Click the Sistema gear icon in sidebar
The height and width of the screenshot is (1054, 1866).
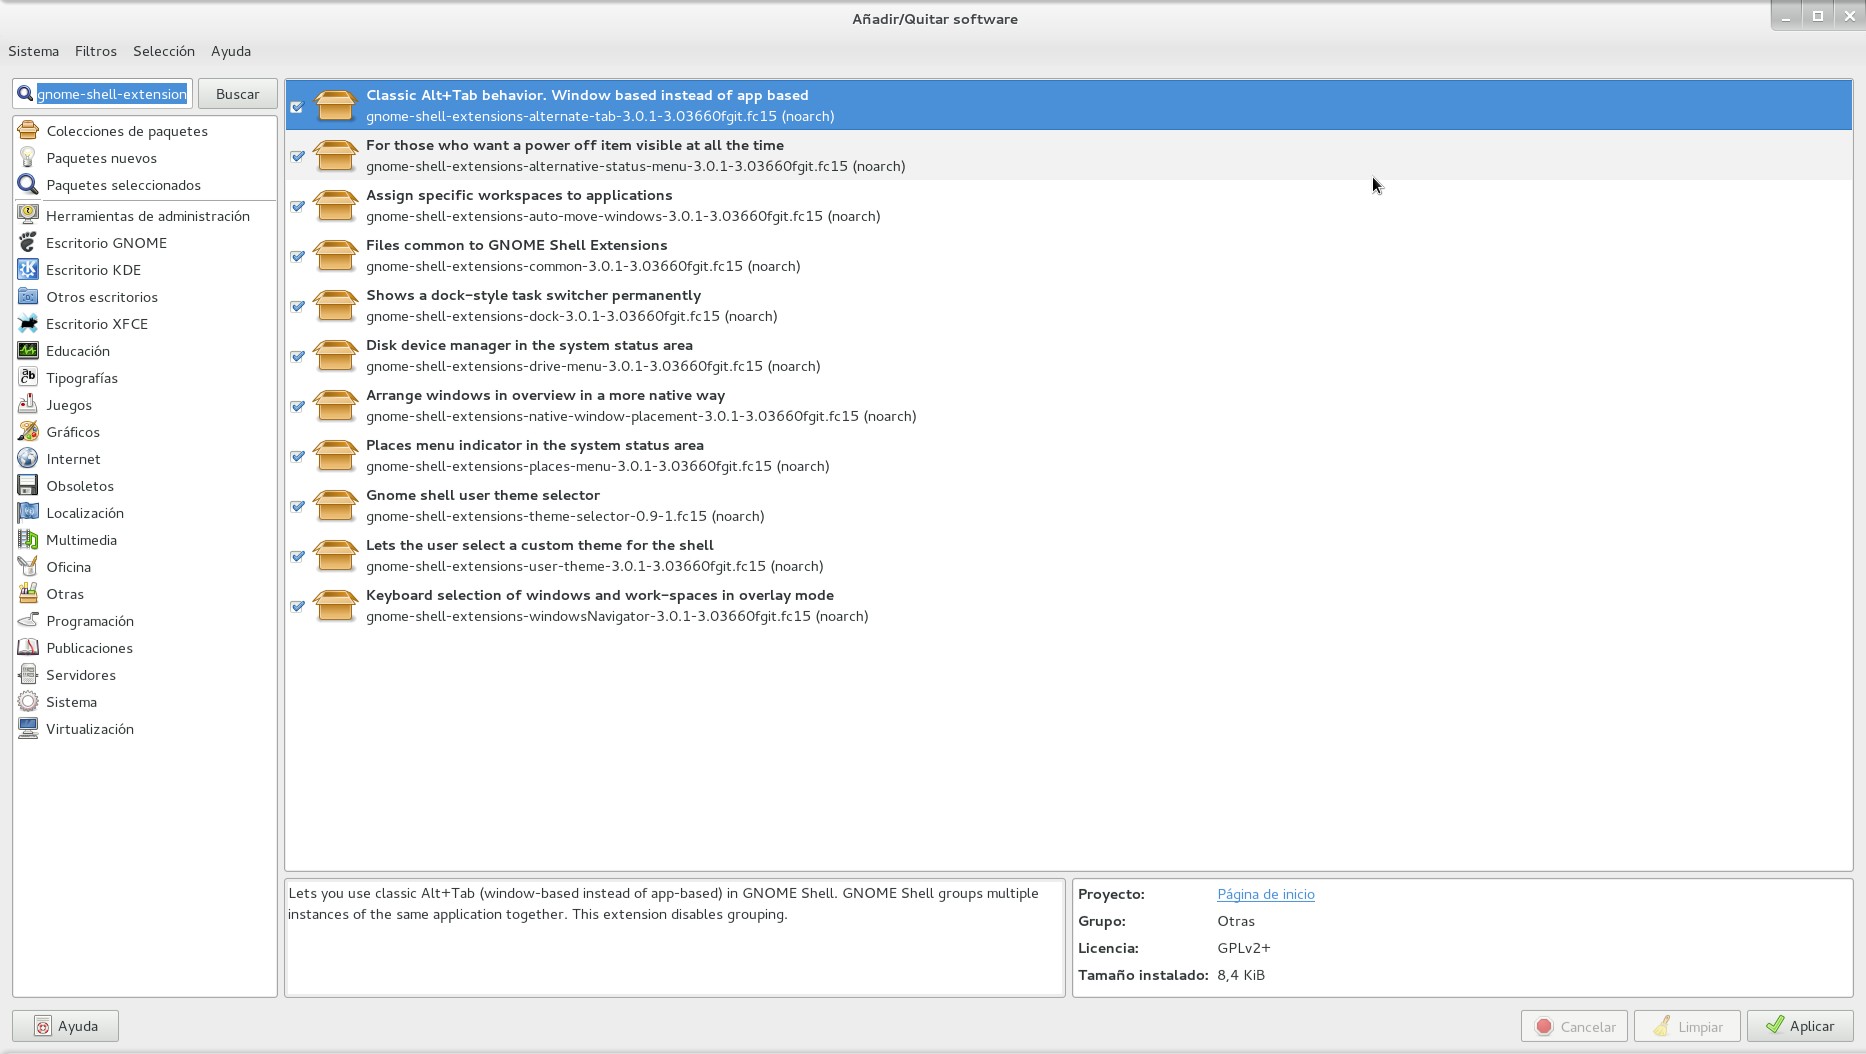tap(28, 702)
